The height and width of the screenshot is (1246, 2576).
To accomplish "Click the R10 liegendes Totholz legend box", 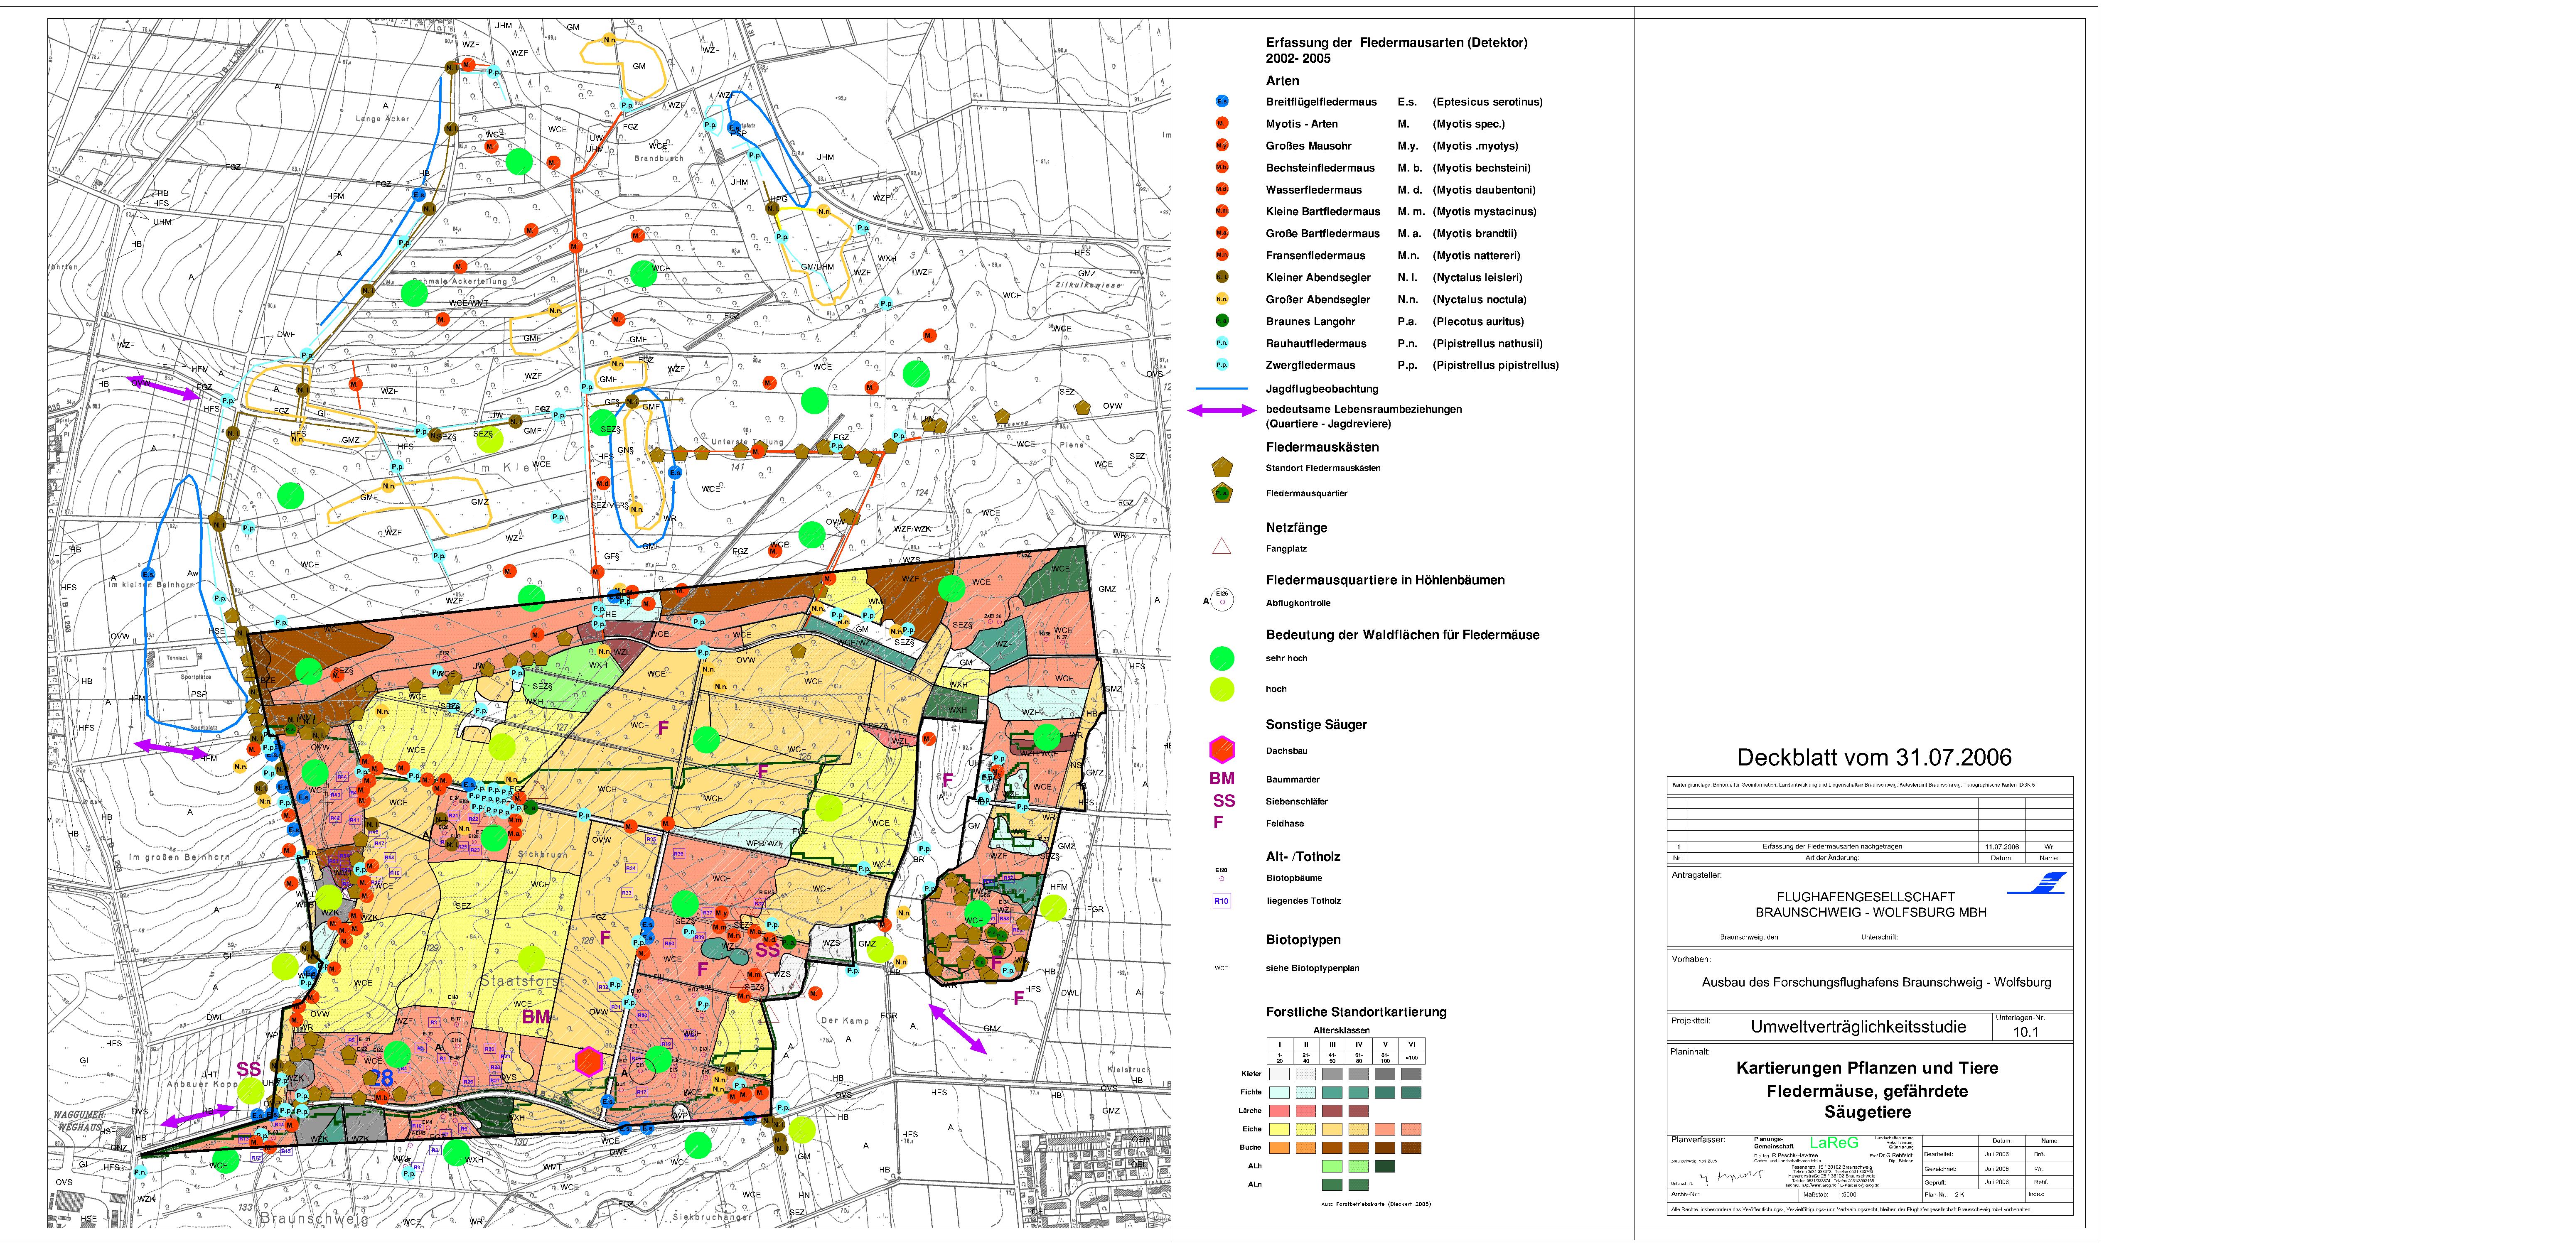I will click(x=1221, y=901).
